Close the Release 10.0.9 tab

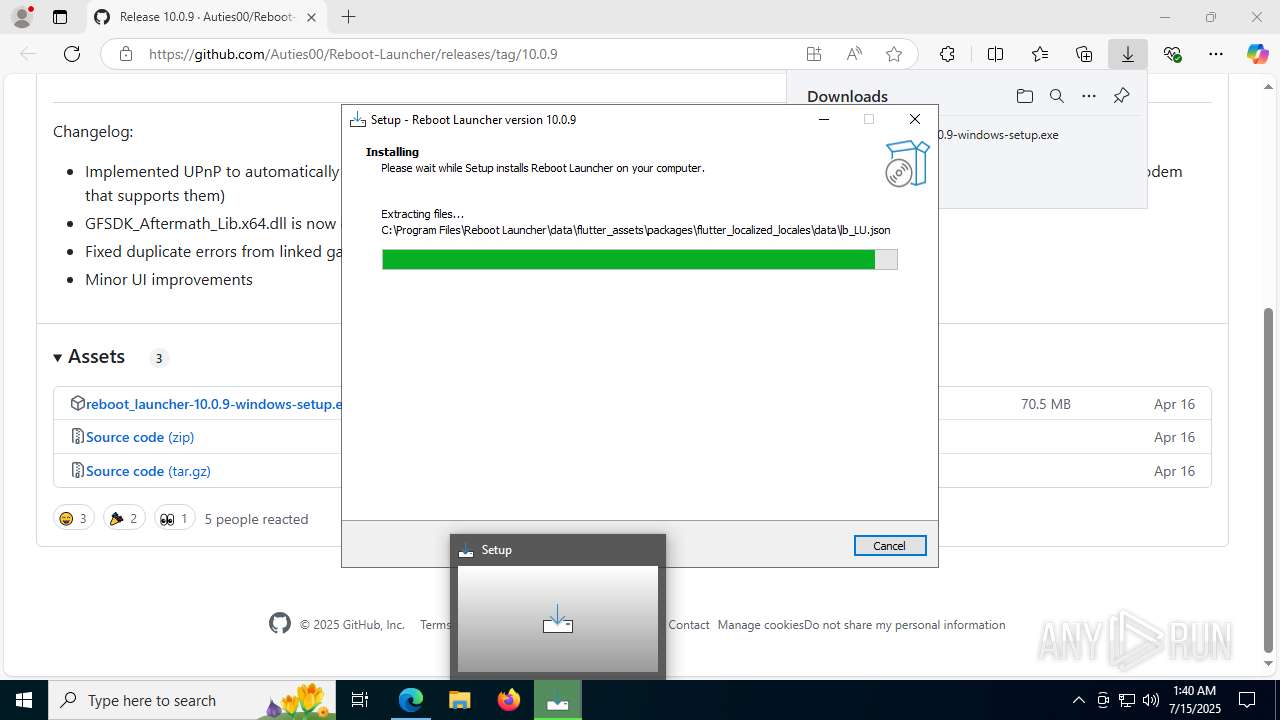312,17
